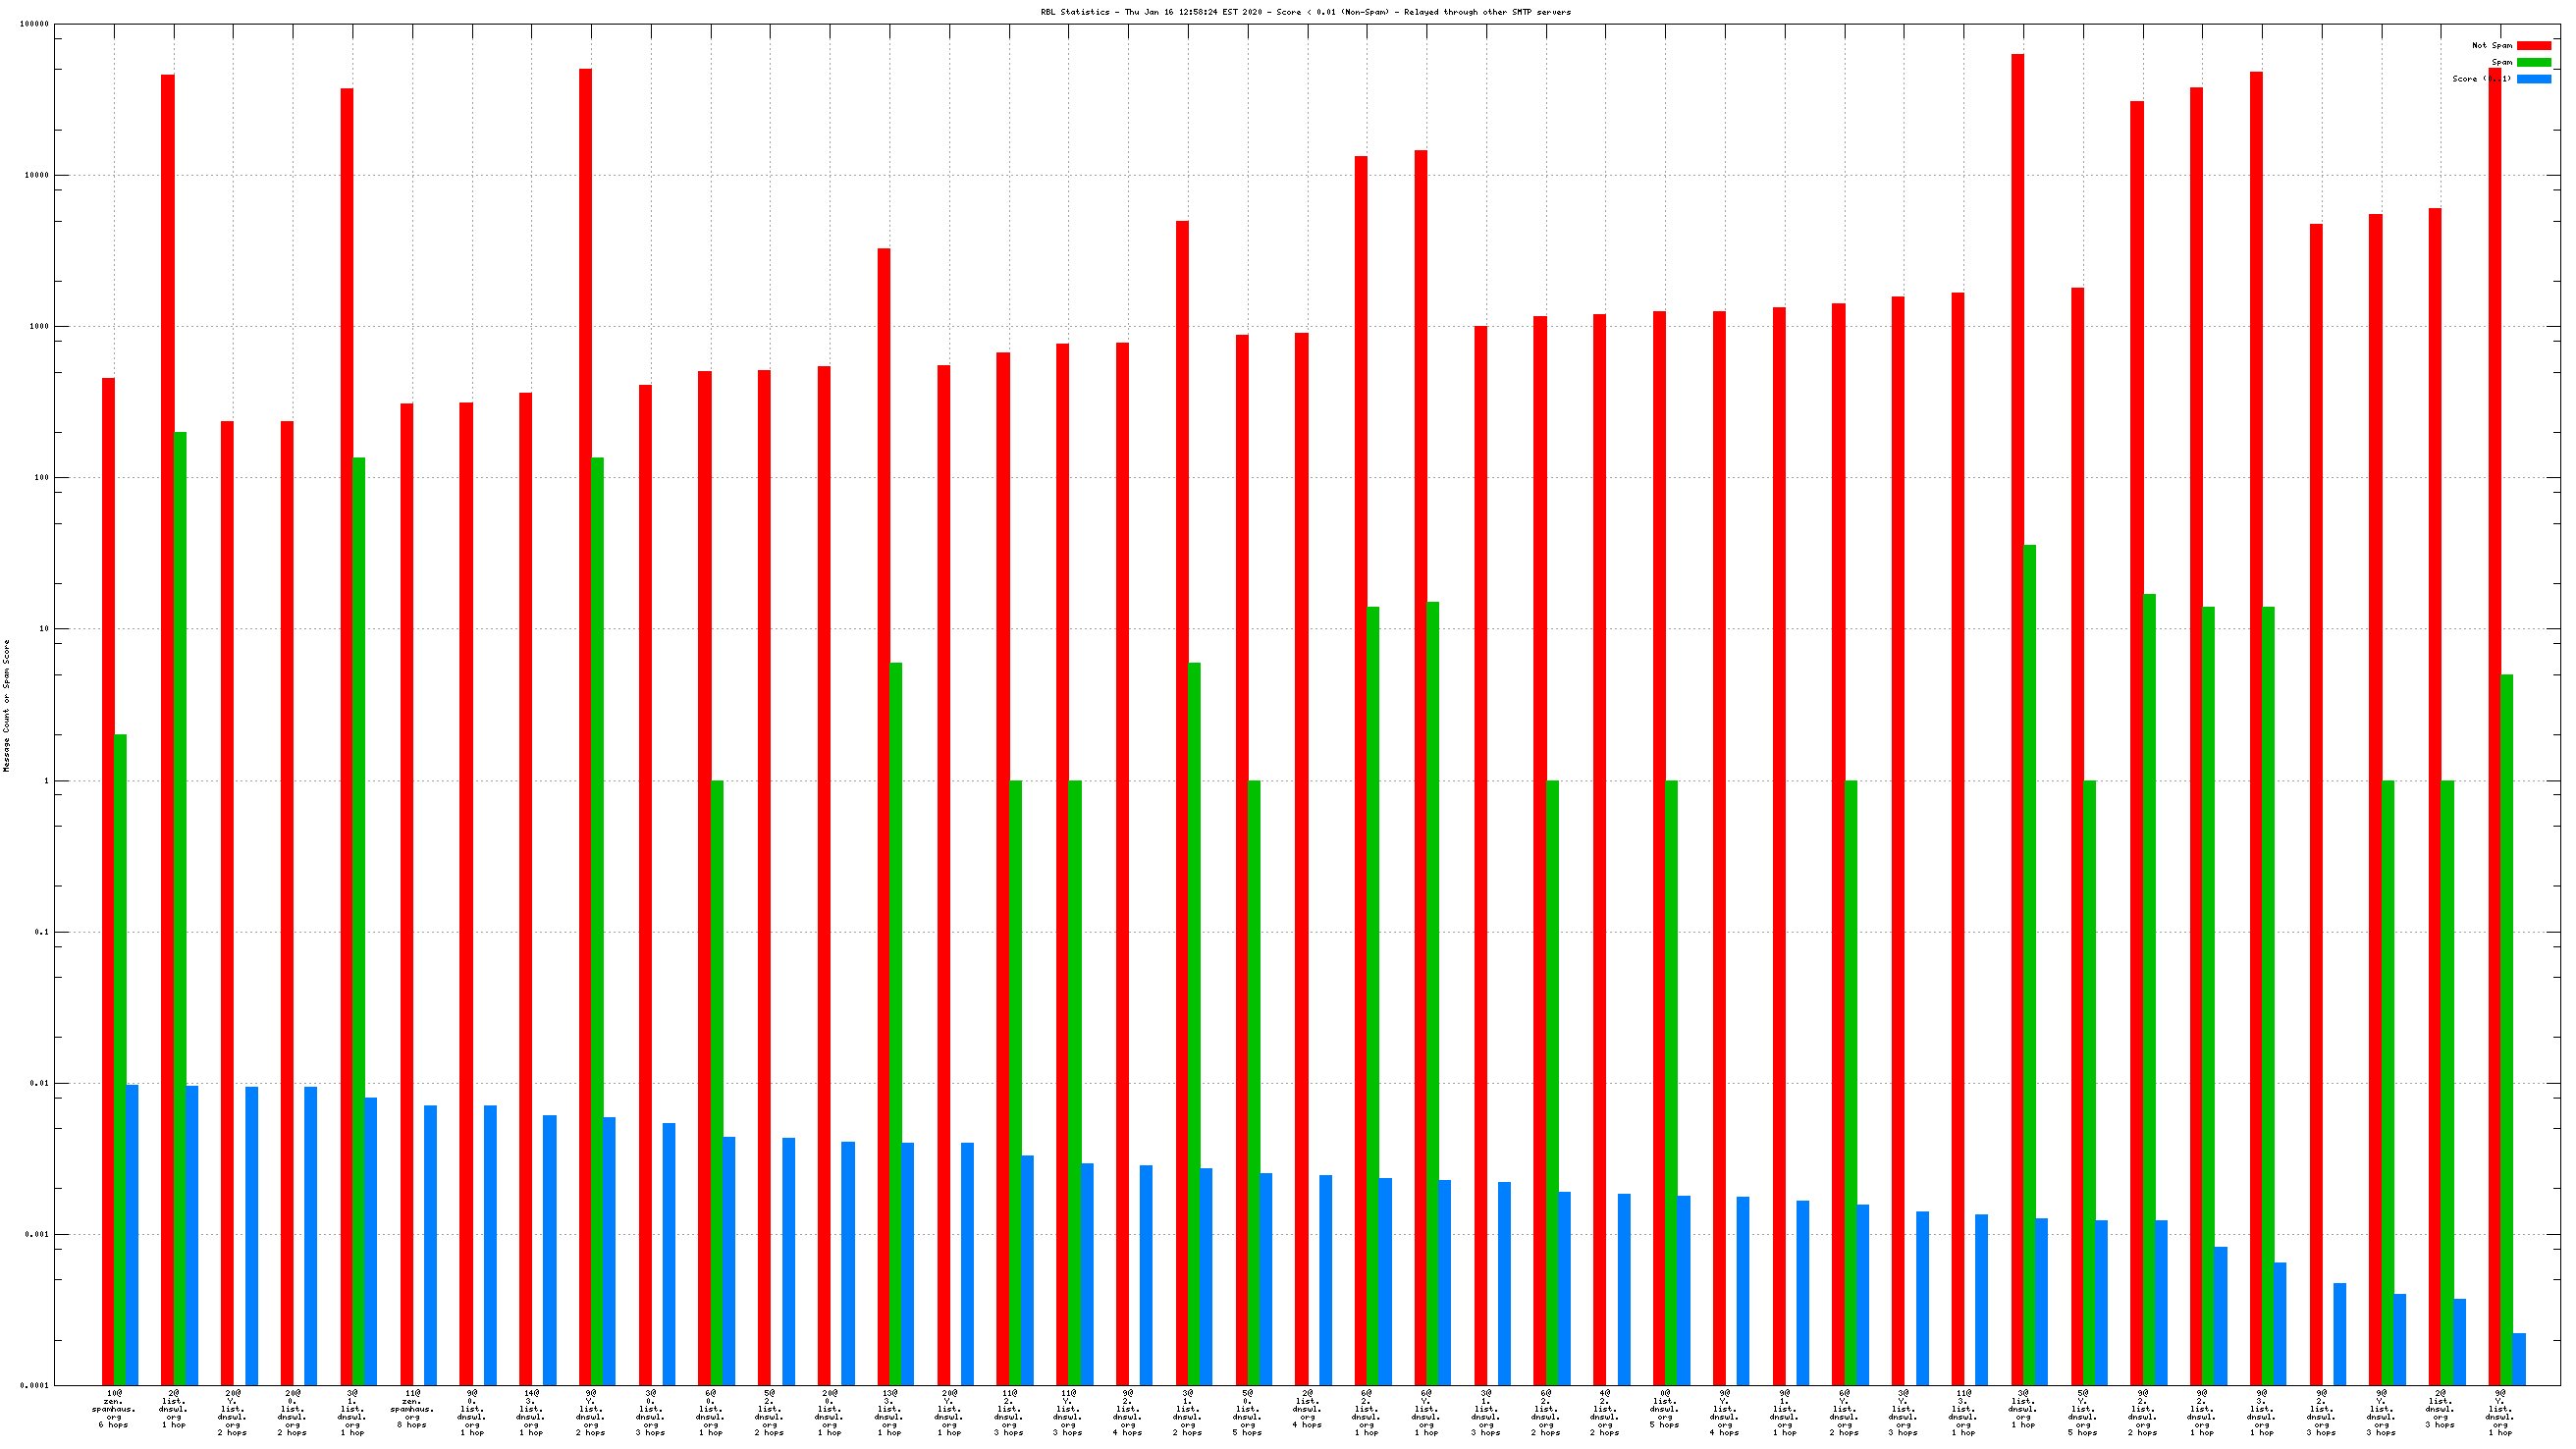Click the Message Count or Spam Score axis label
Image resolution: width=2576 pixels, height=1449 pixels.
pos(7,705)
